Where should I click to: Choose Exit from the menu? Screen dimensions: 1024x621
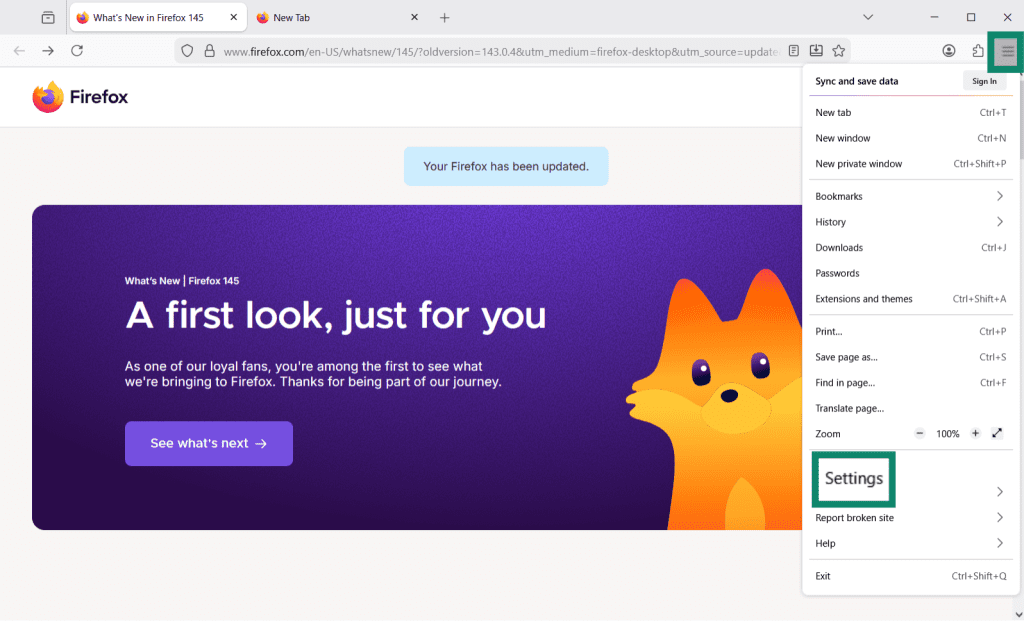[910, 576]
